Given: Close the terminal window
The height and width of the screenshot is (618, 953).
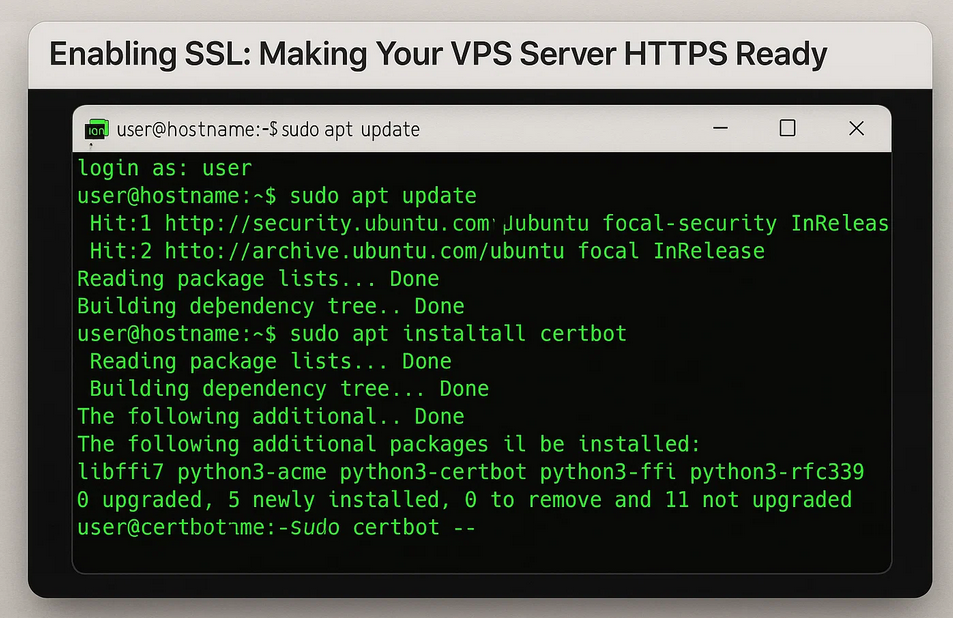Looking at the screenshot, I should click(x=856, y=129).
